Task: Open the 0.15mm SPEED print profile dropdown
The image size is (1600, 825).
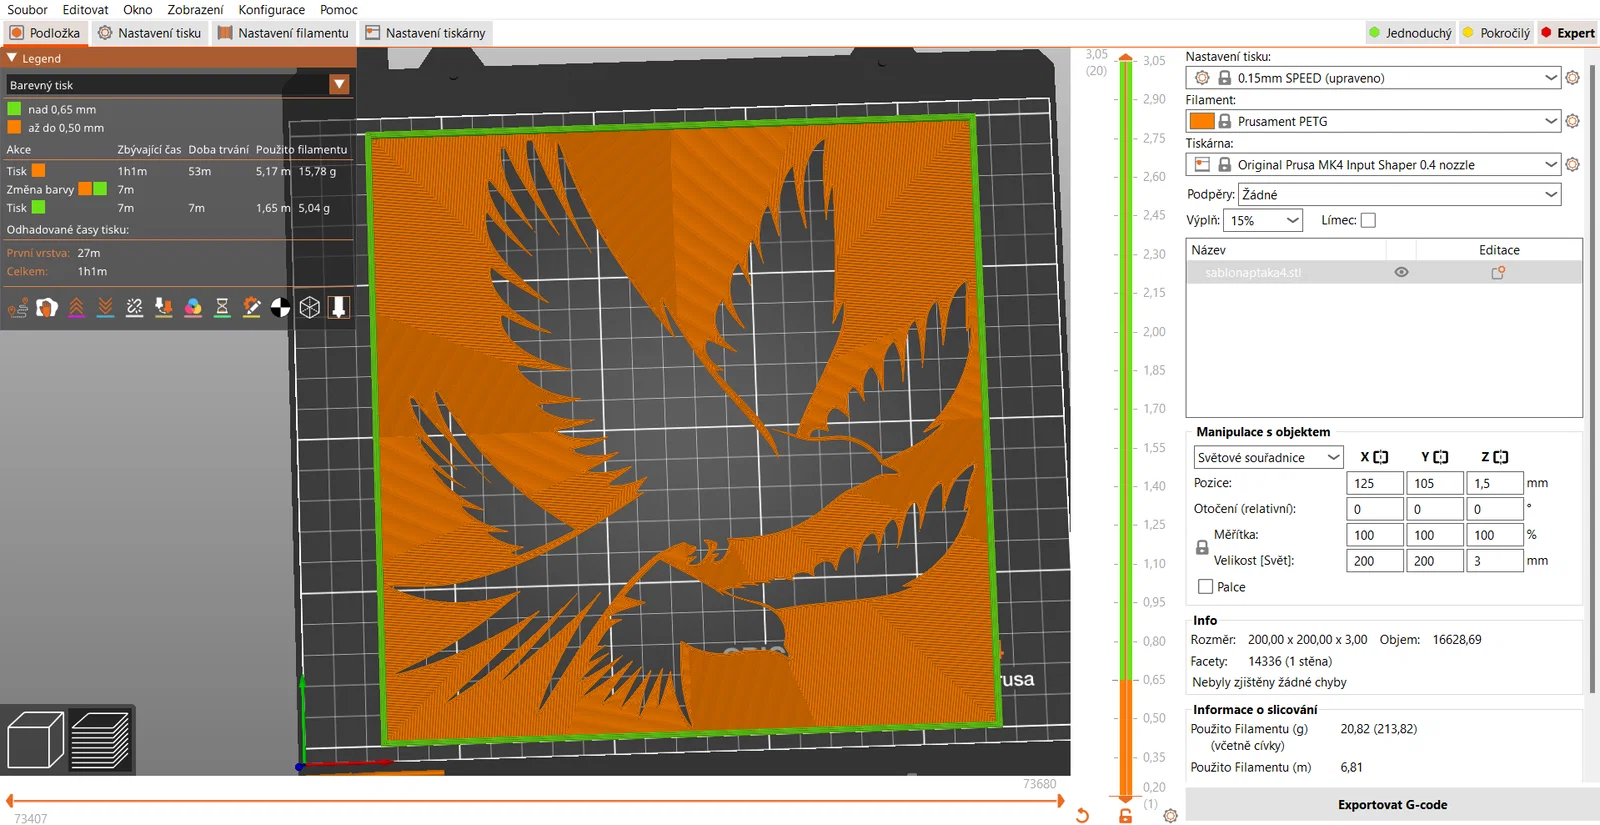Action: tap(1373, 78)
